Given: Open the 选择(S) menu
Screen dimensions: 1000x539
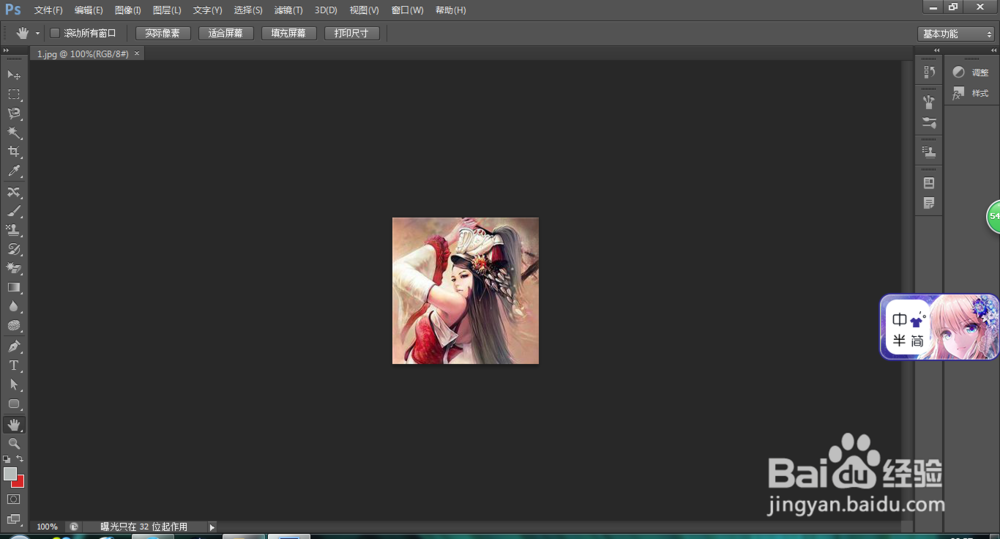Looking at the screenshot, I should point(248,10).
